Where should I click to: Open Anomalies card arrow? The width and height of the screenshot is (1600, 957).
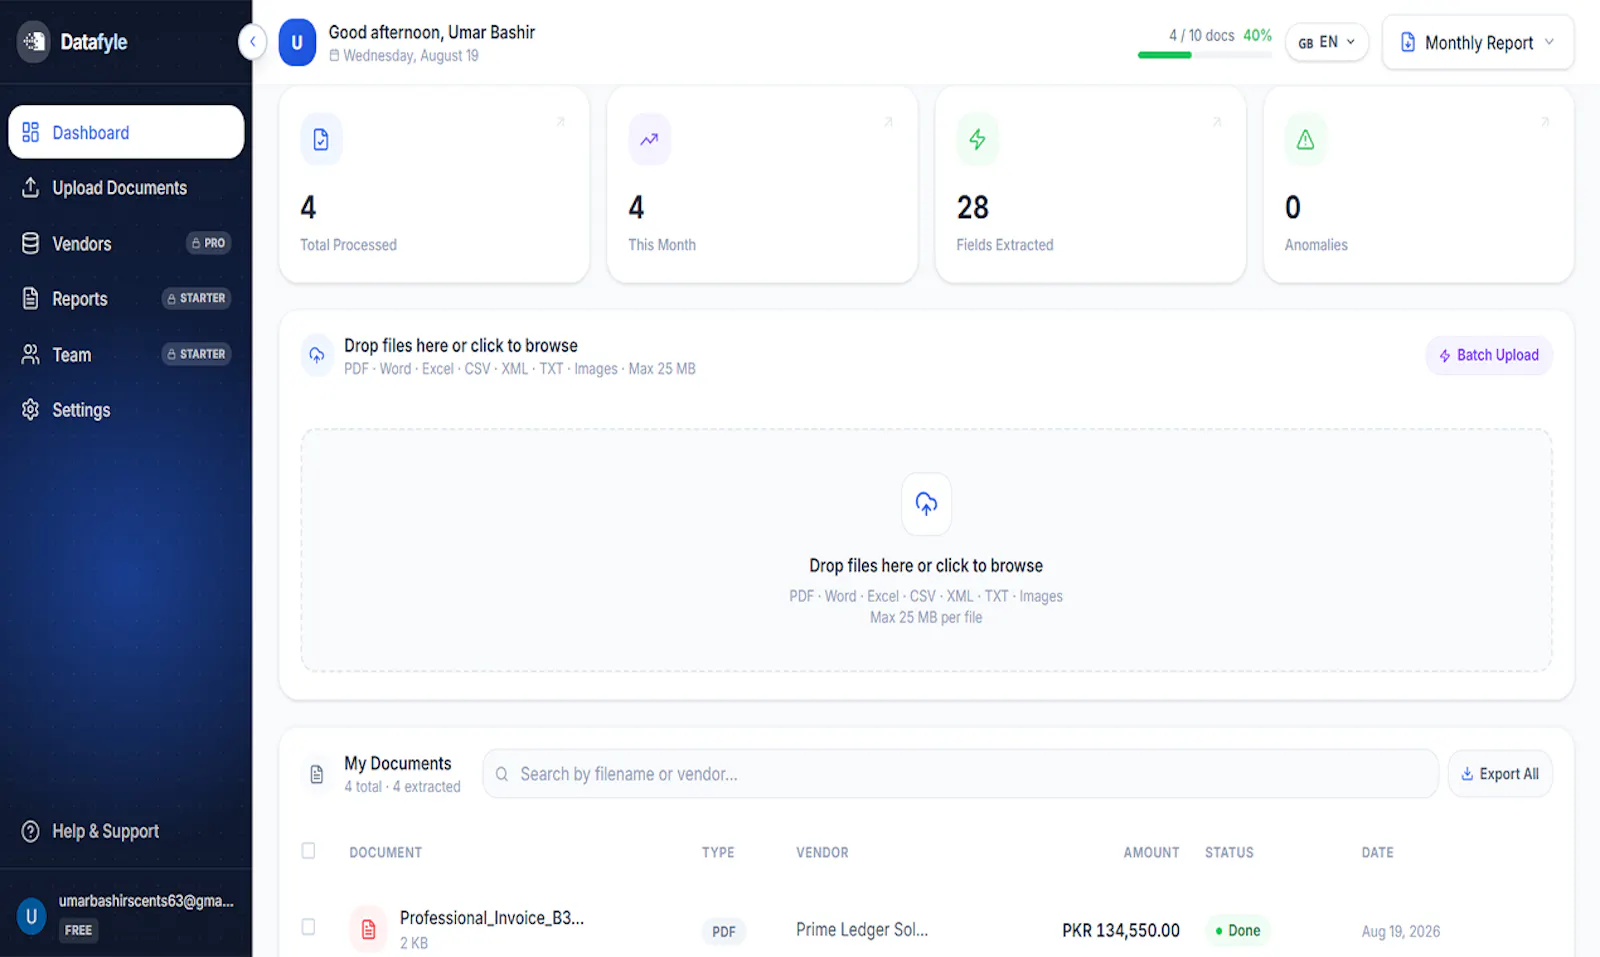[1545, 122]
